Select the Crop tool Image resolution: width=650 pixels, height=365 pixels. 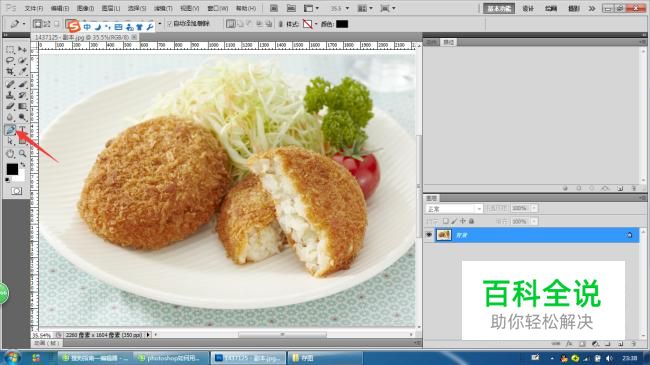[x=10, y=71]
